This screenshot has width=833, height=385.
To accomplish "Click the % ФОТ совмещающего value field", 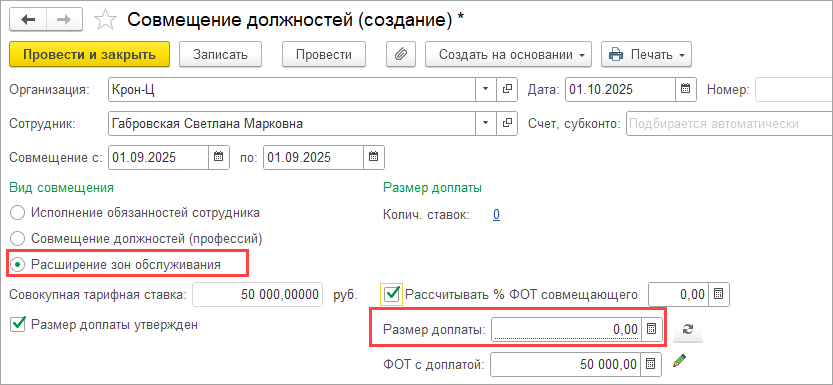I will pos(679,294).
